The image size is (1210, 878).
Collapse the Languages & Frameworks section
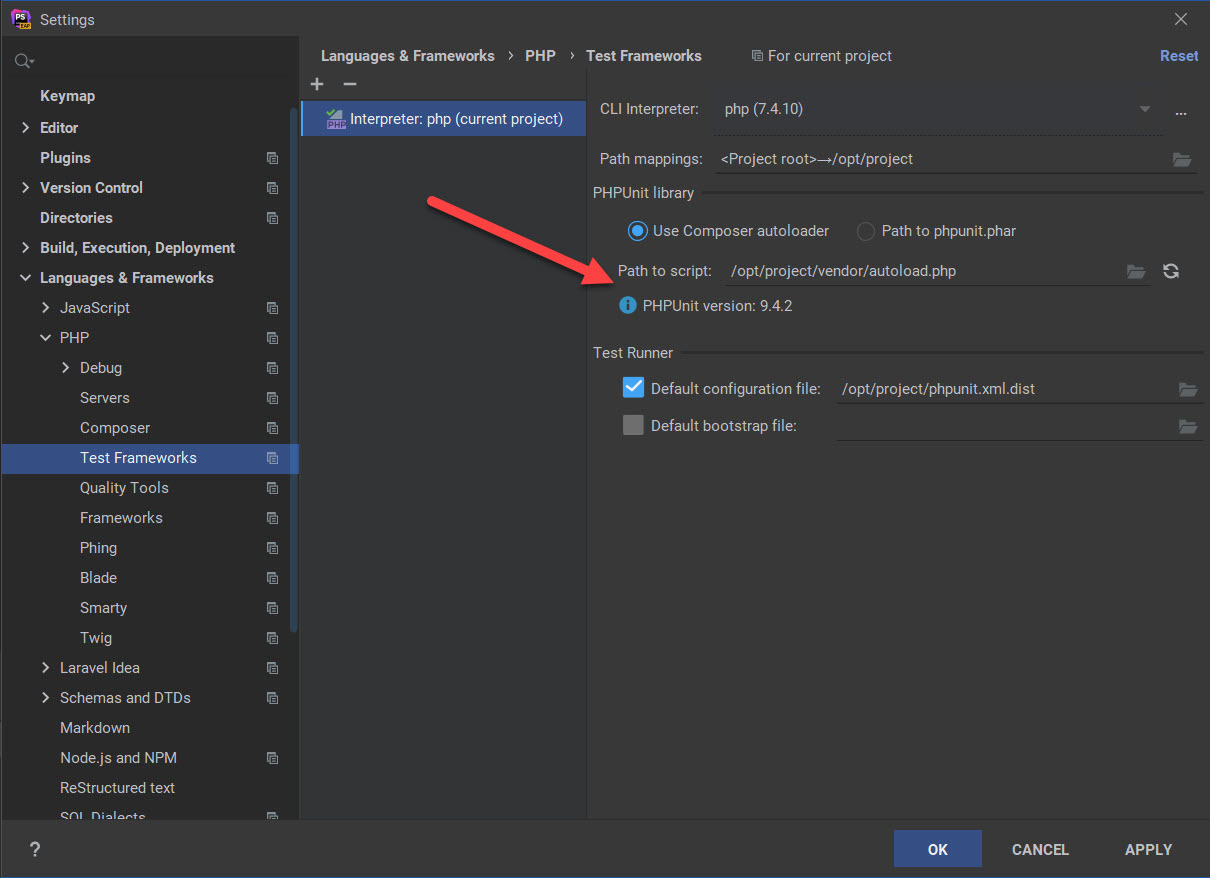(25, 278)
